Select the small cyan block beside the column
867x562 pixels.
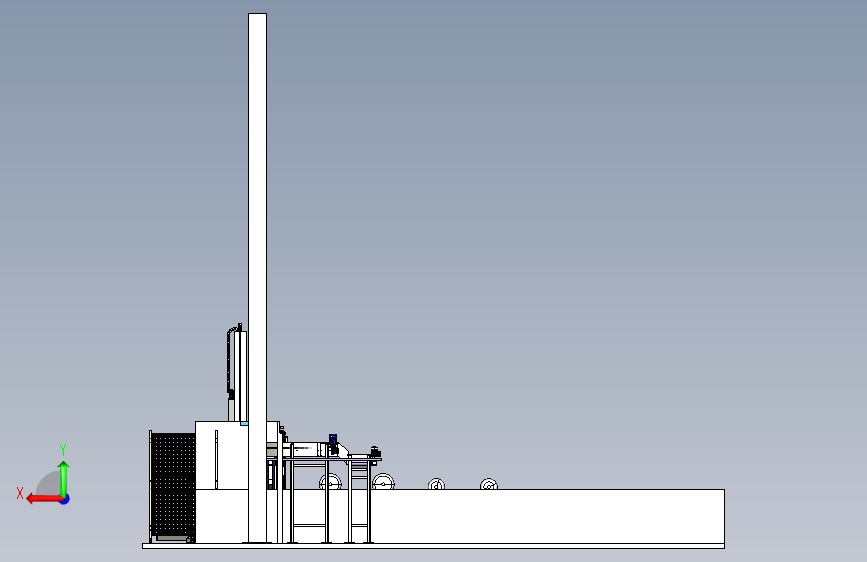[x=244, y=423]
